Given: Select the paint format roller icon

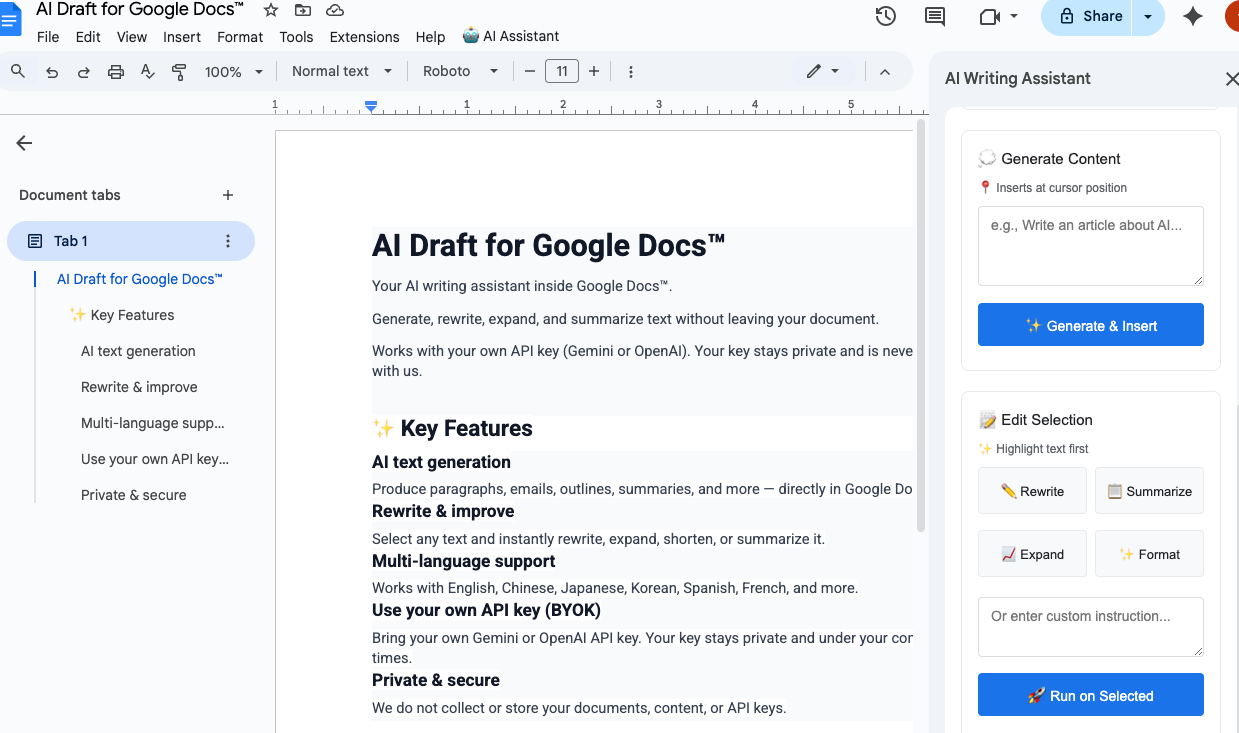Looking at the screenshot, I should click(180, 72).
